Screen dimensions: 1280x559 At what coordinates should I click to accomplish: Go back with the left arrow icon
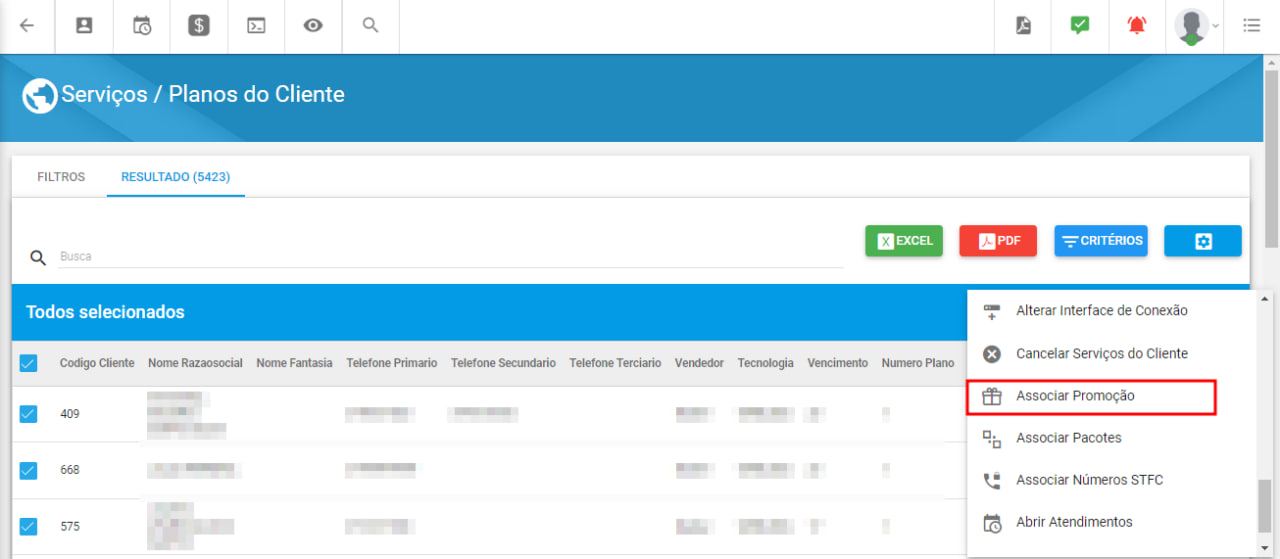(x=27, y=26)
